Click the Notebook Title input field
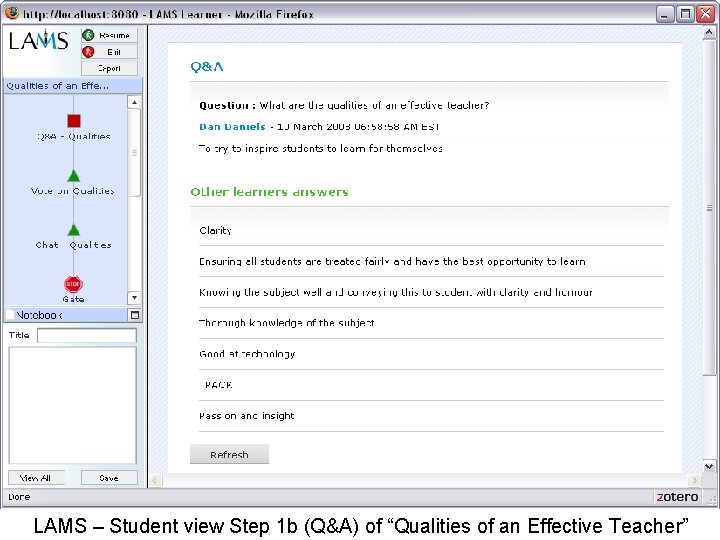This screenshot has width=720, height=540. pos(87,335)
